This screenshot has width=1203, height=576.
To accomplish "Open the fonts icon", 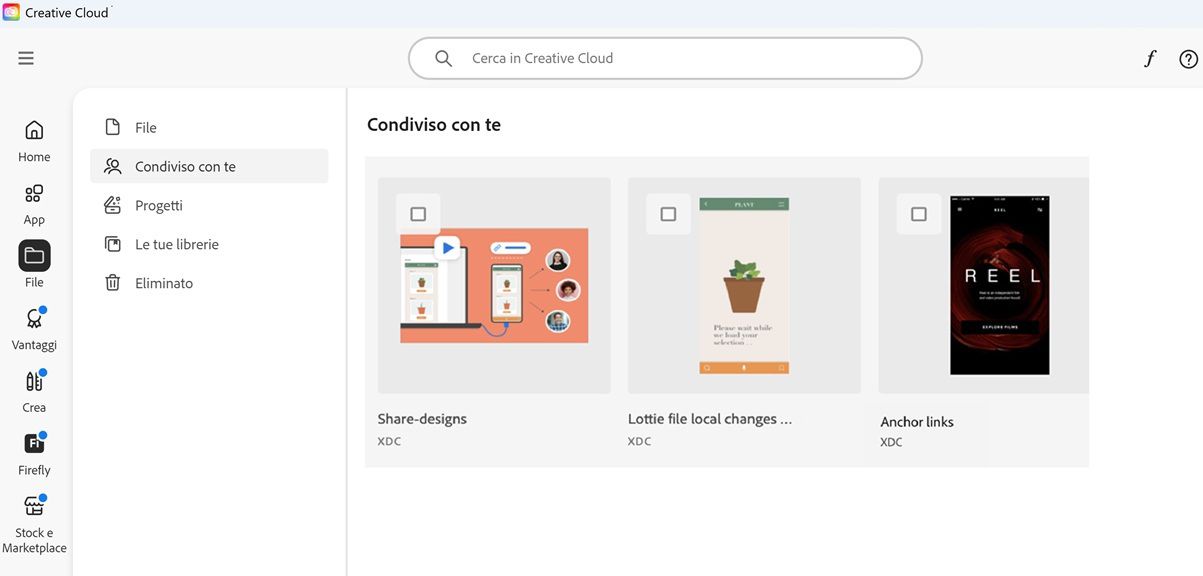I will click(1150, 59).
